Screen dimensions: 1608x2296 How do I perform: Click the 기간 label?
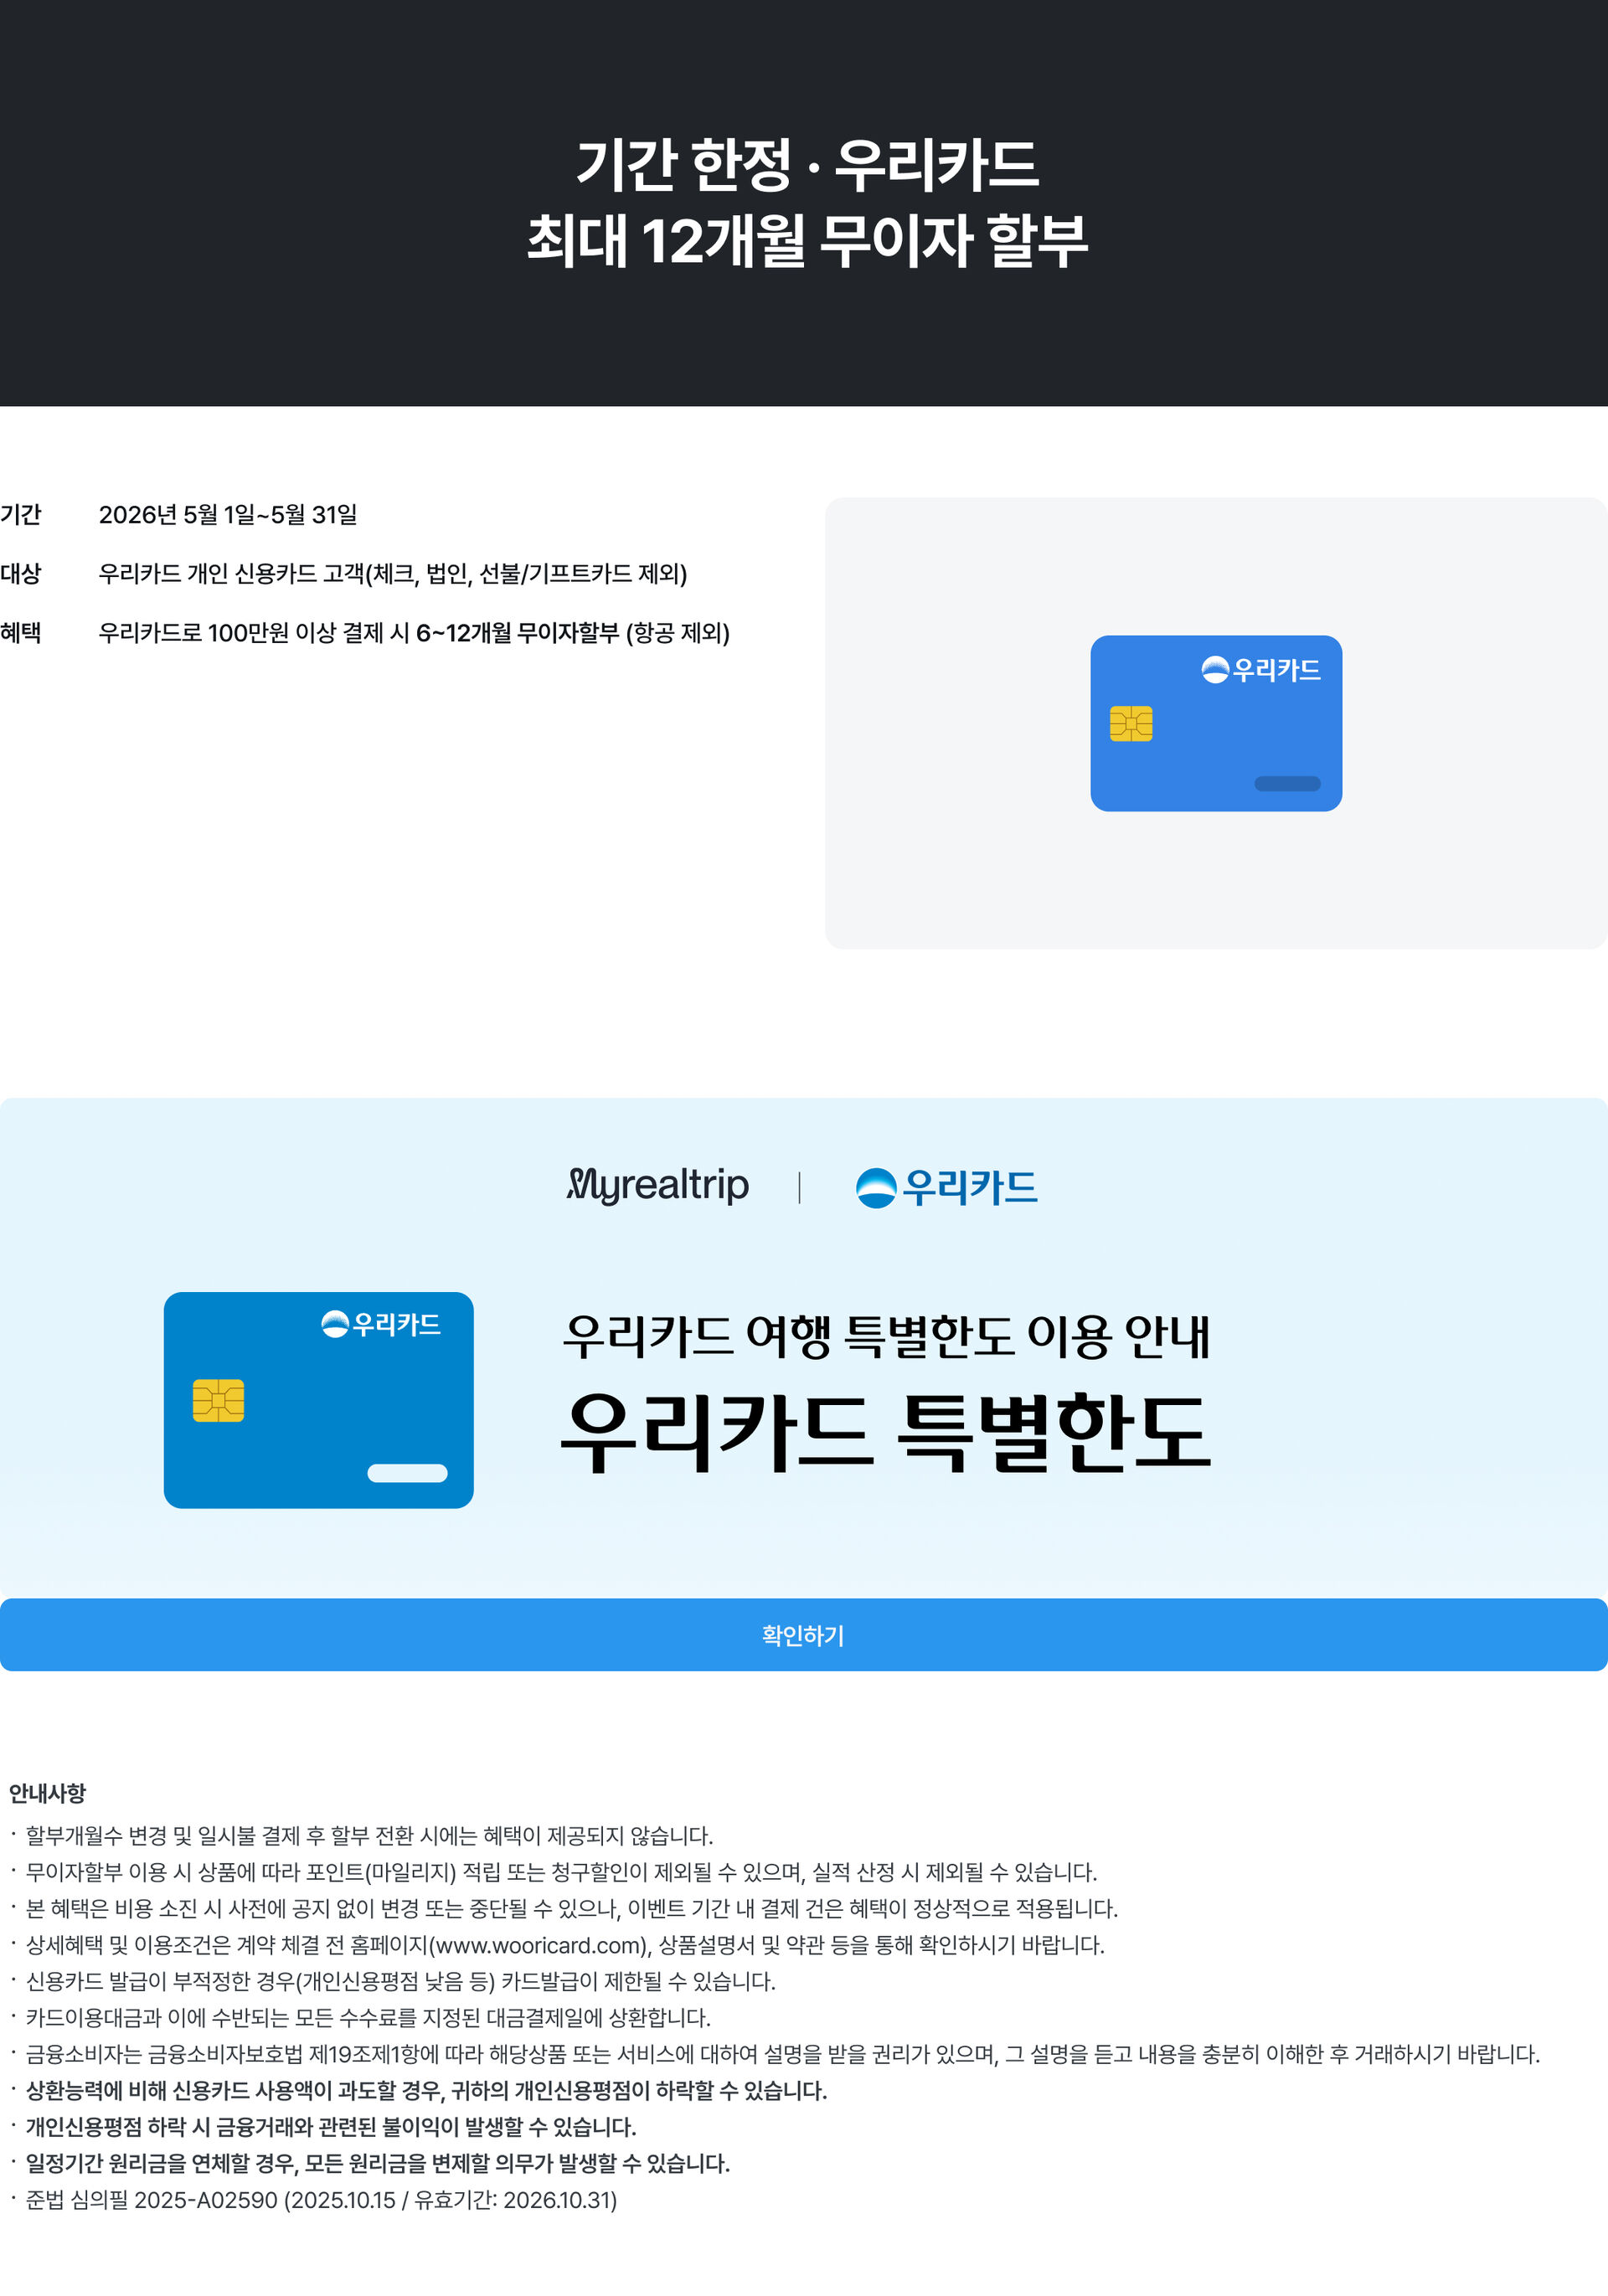[21, 515]
